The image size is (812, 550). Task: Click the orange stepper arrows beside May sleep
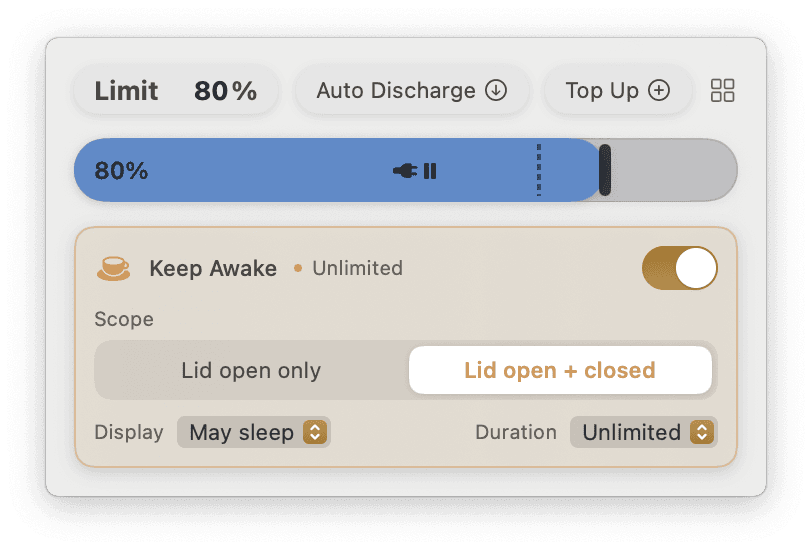[x=315, y=432]
